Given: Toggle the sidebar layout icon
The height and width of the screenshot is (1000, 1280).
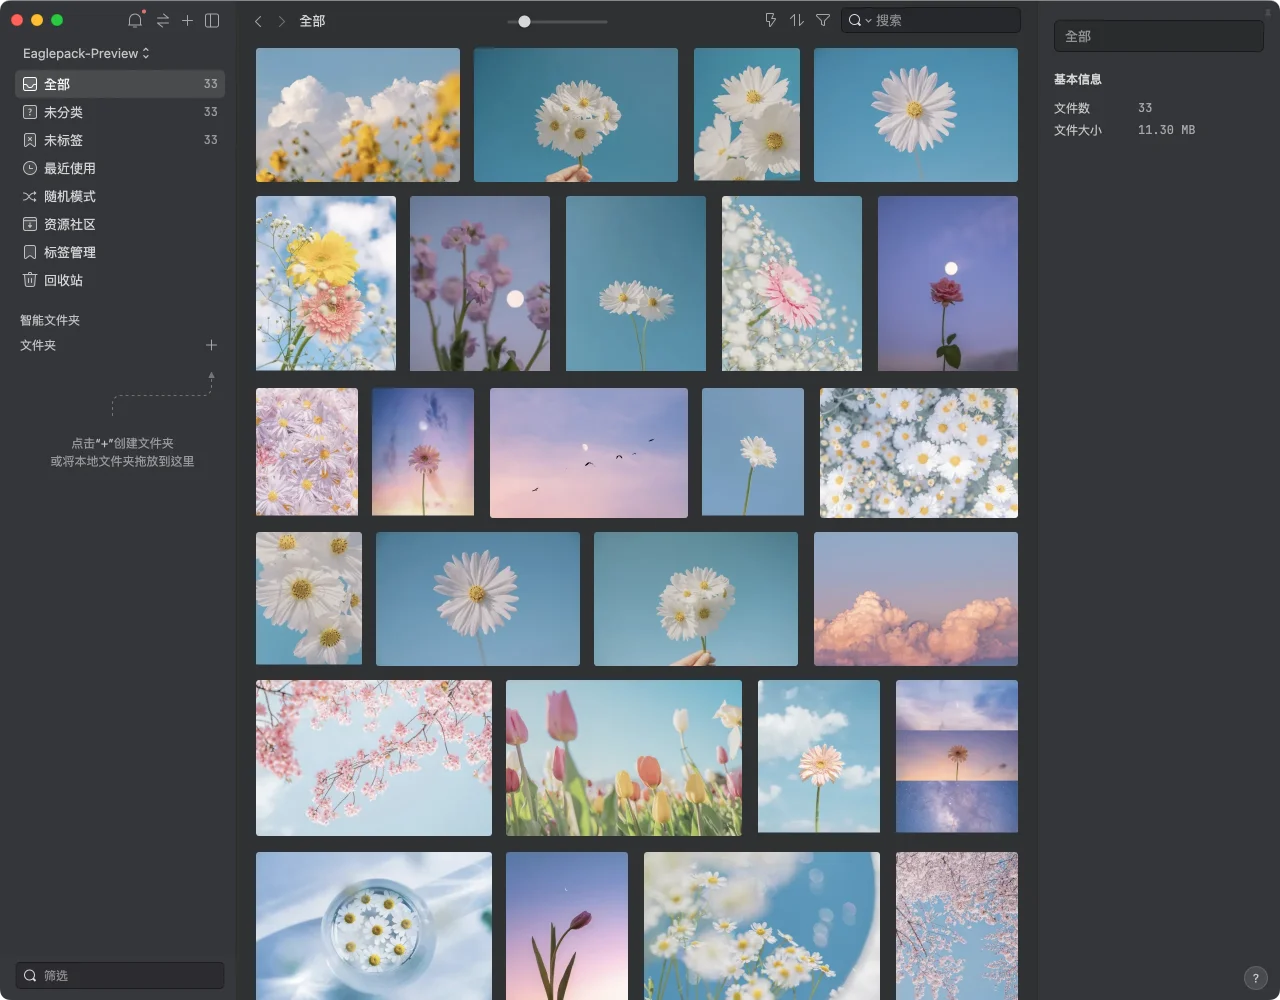Looking at the screenshot, I should 212,20.
